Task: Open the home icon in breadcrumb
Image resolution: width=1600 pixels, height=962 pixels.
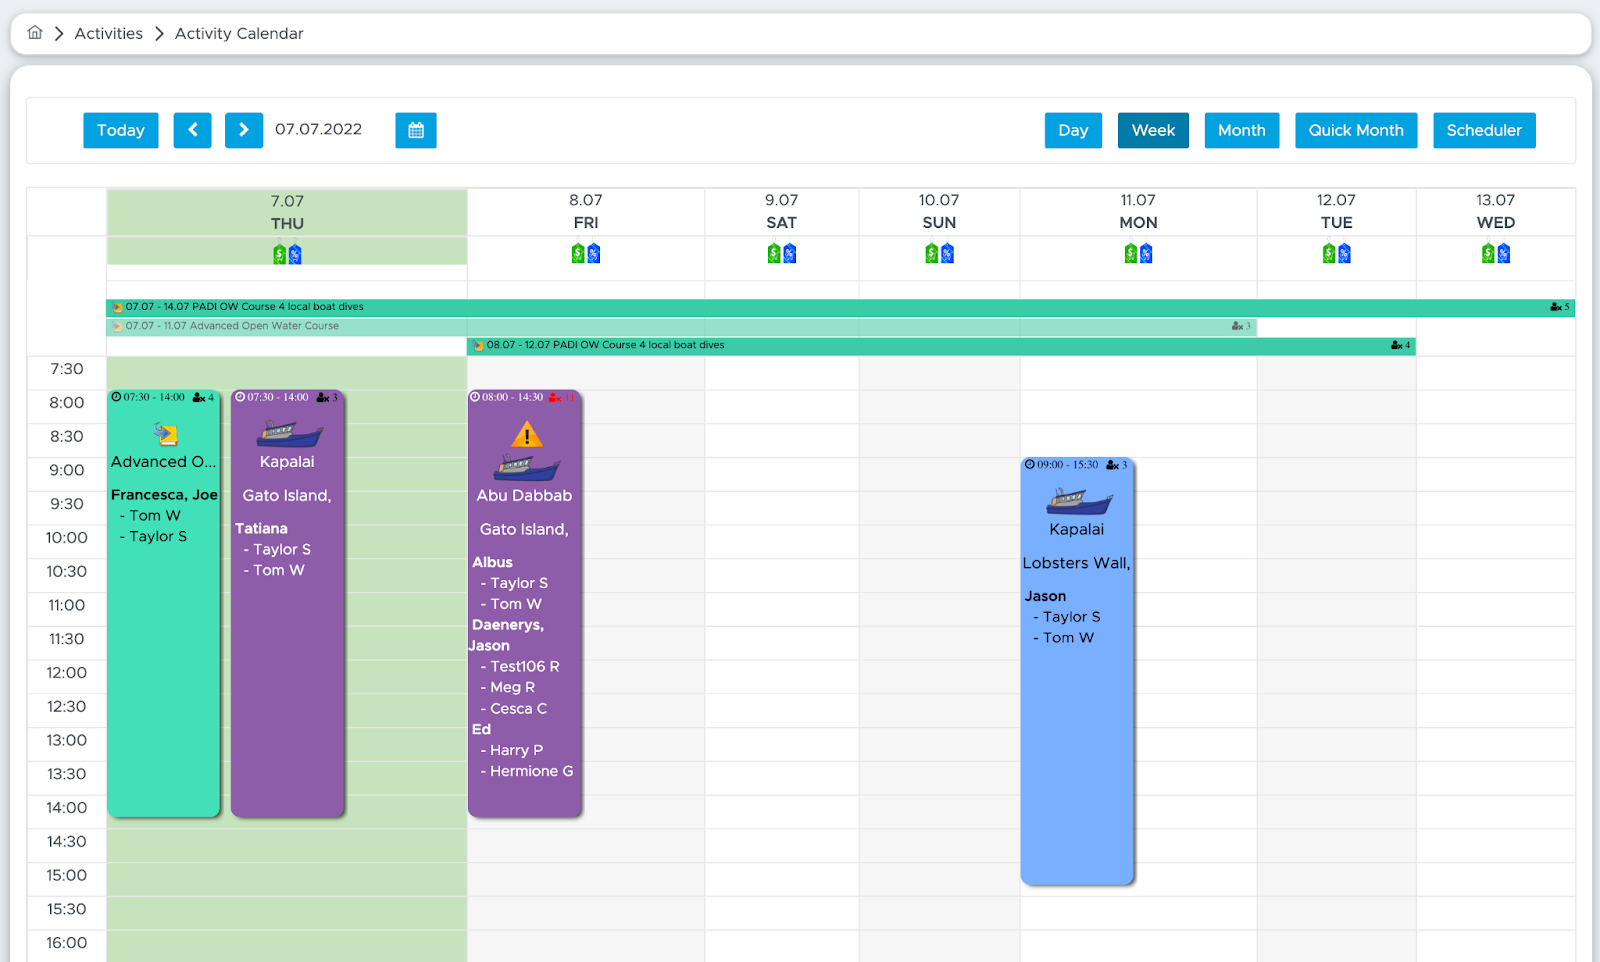Action: 35,33
